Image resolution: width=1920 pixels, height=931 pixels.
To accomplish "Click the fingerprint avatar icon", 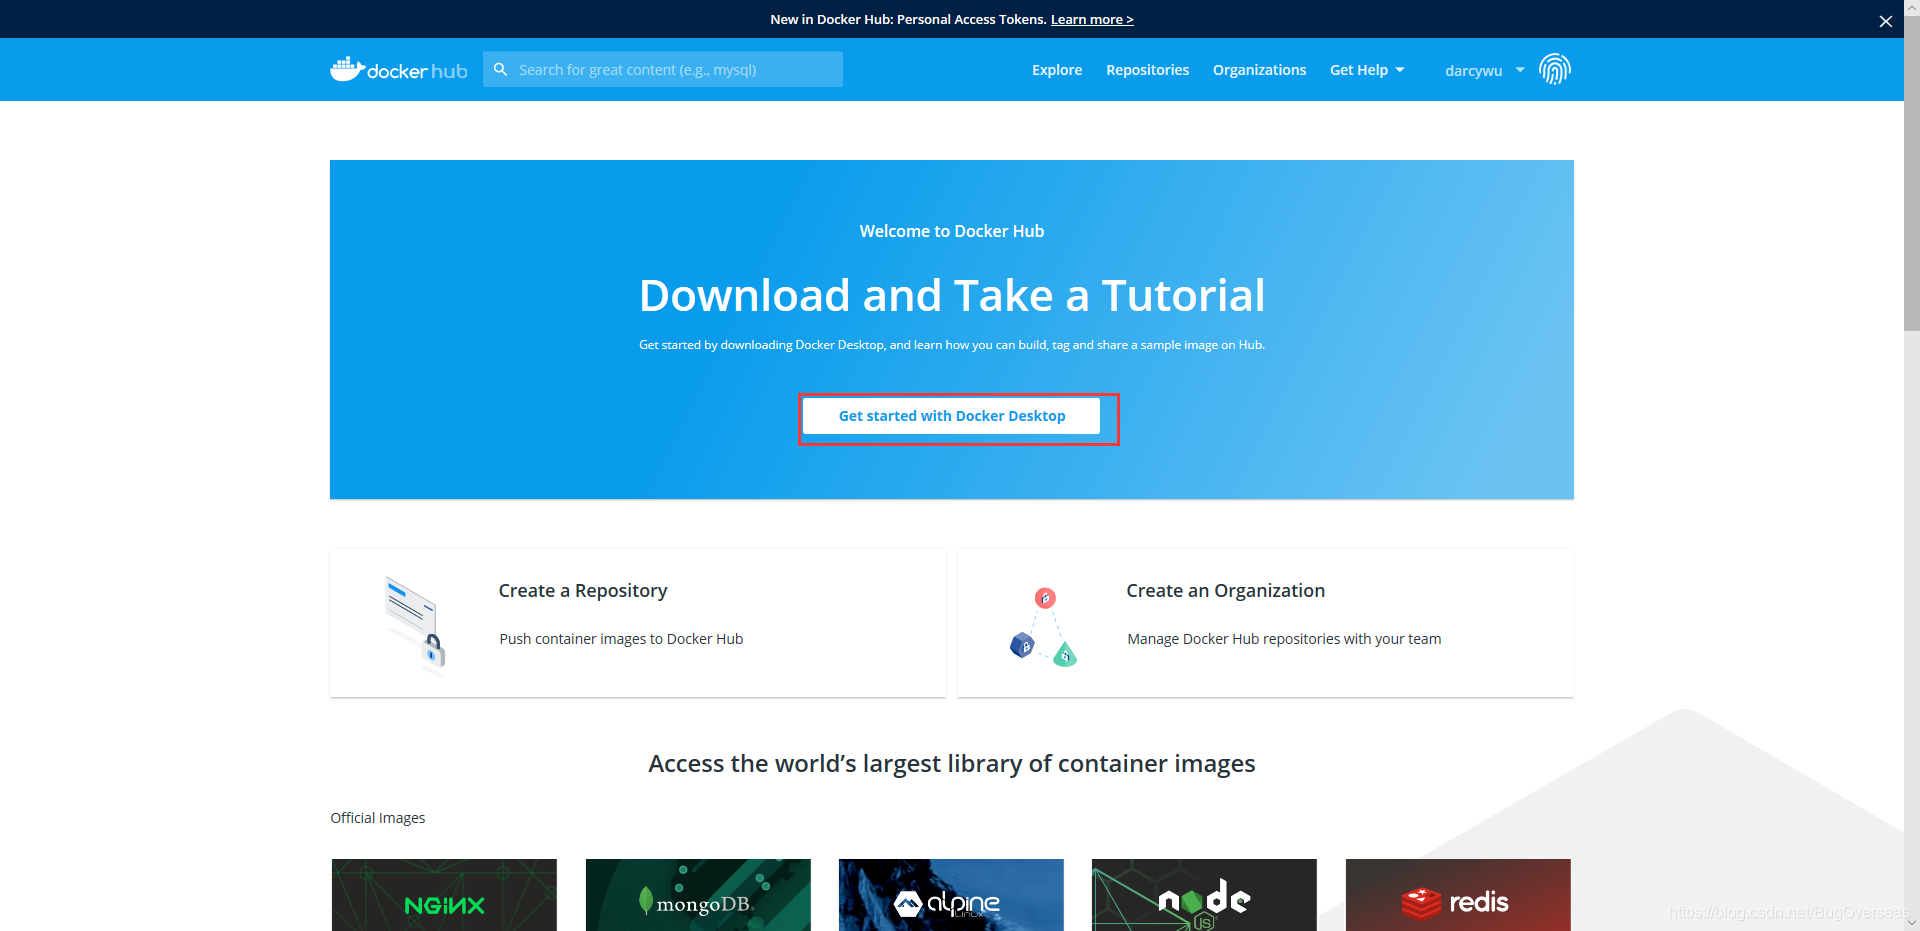I will pyautogui.click(x=1555, y=69).
